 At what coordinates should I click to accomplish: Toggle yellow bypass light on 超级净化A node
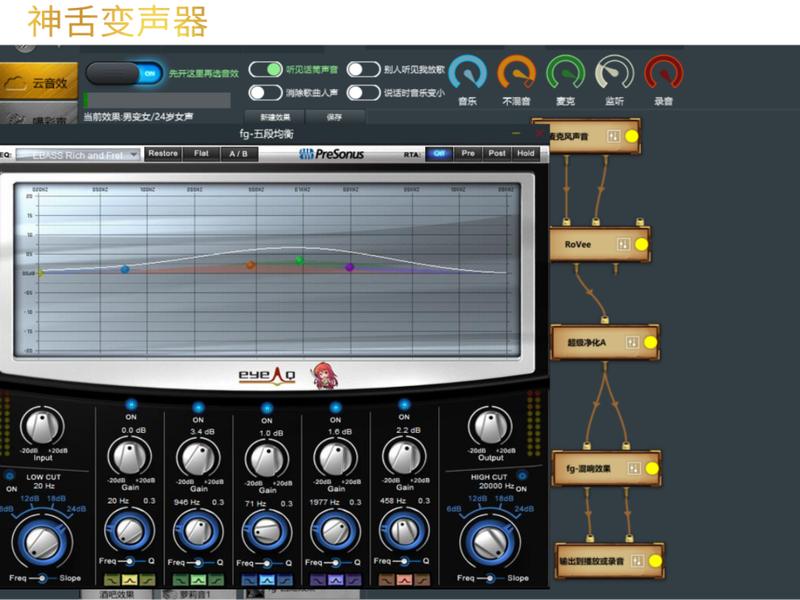[x=650, y=342]
